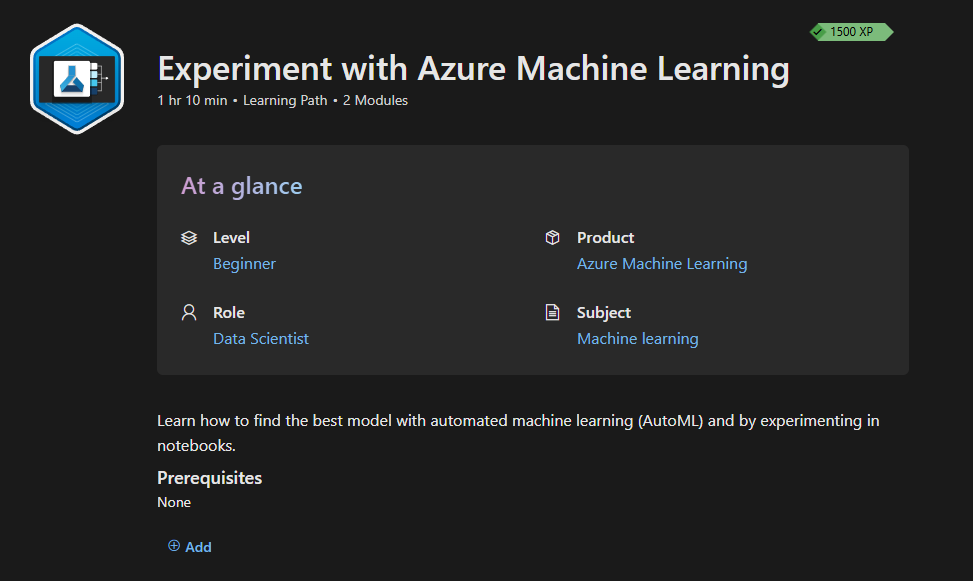The width and height of the screenshot is (973, 581).
Task: Click the Product box icon
Action: click(552, 238)
